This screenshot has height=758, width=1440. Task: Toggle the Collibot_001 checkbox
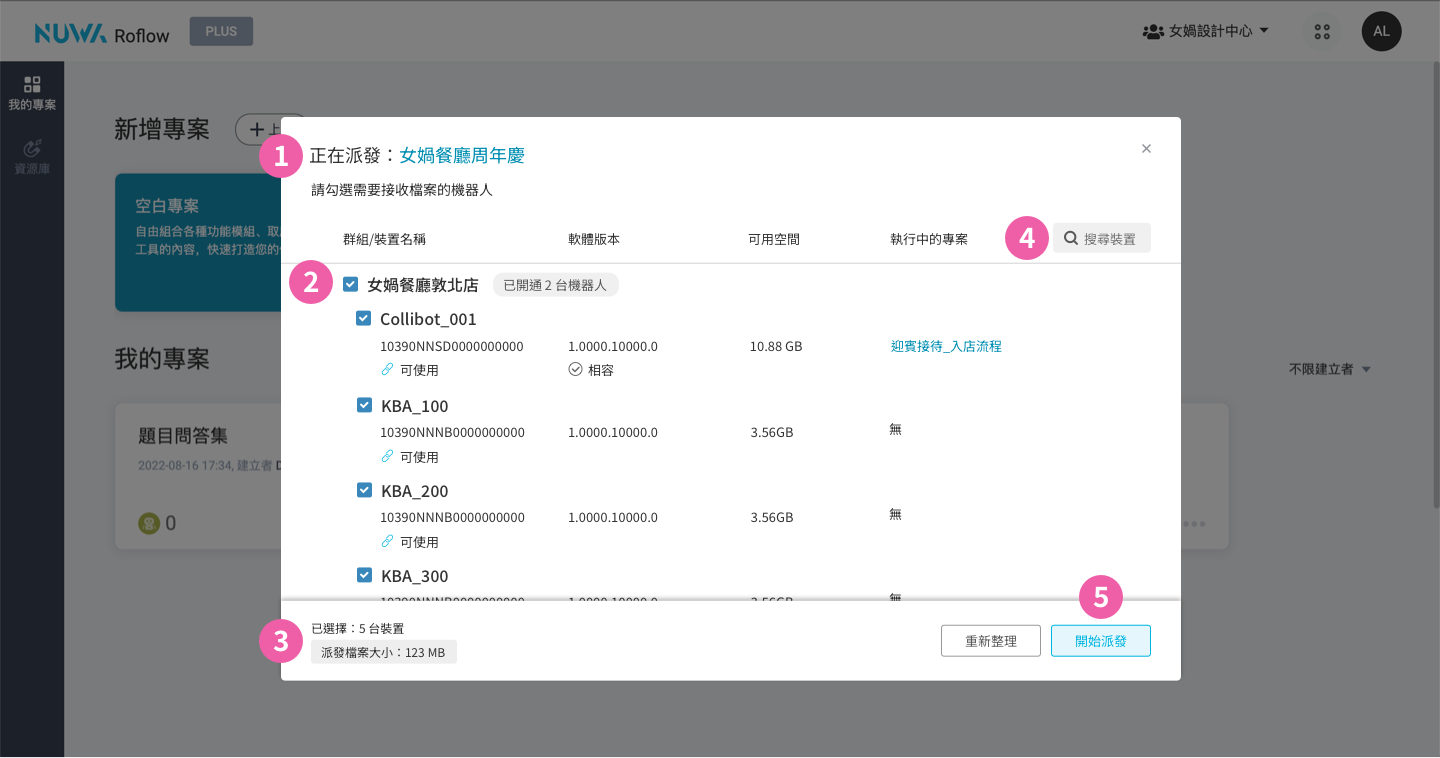(x=364, y=319)
